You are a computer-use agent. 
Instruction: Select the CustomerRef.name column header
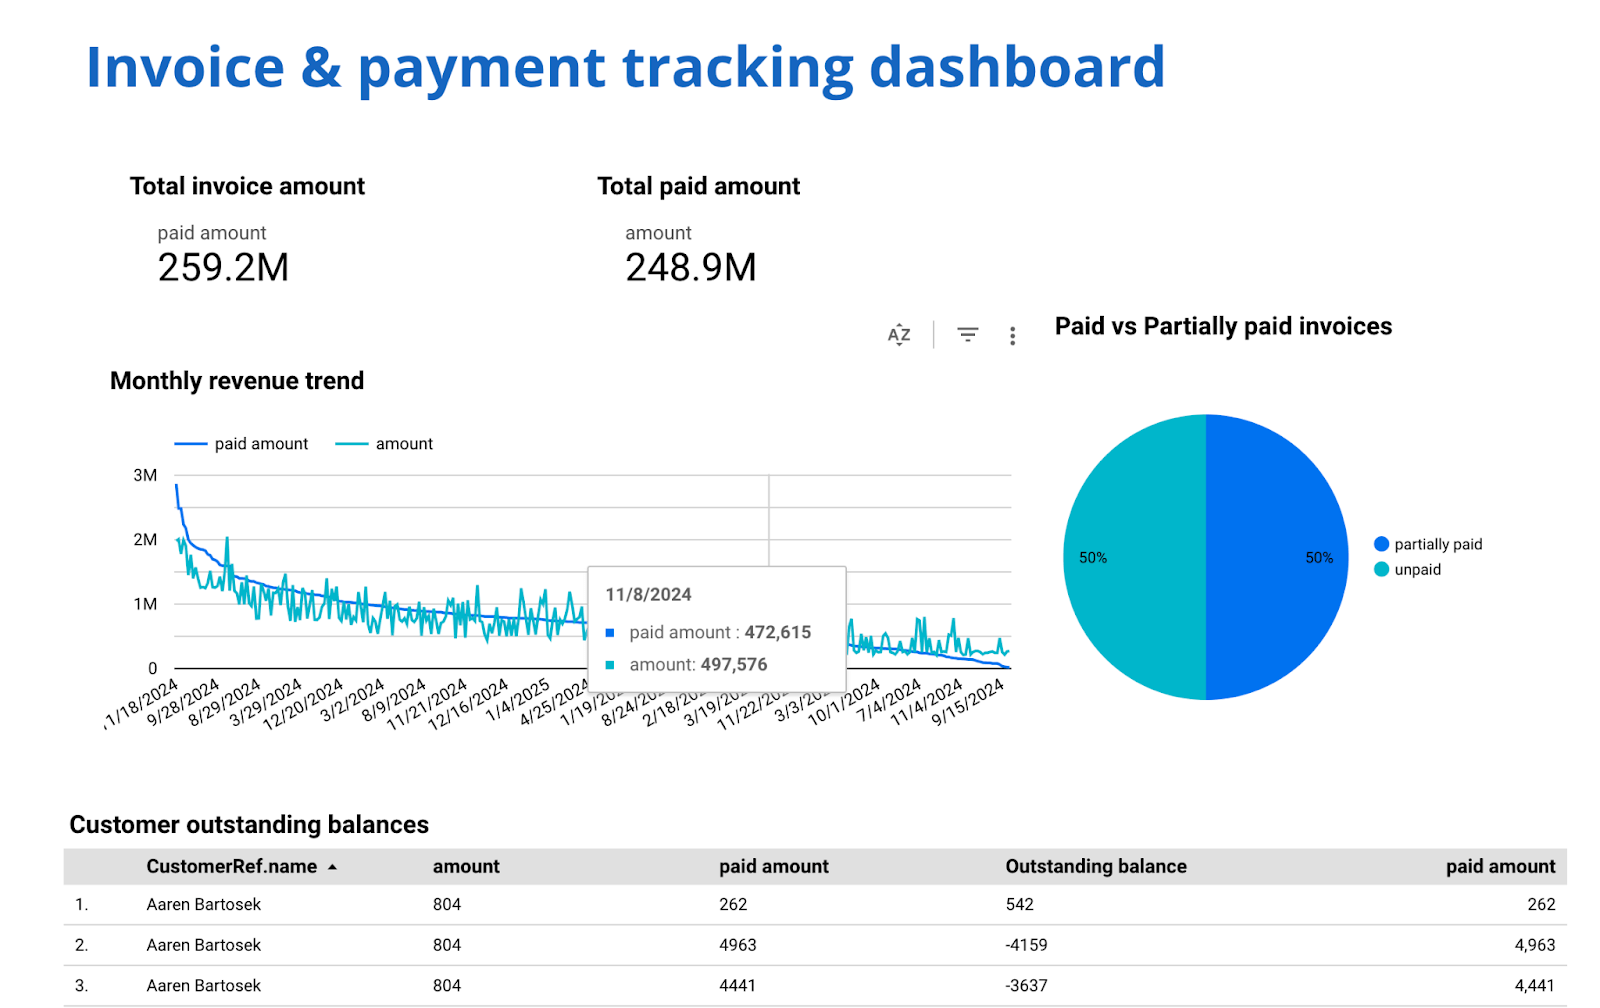(x=231, y=867)
